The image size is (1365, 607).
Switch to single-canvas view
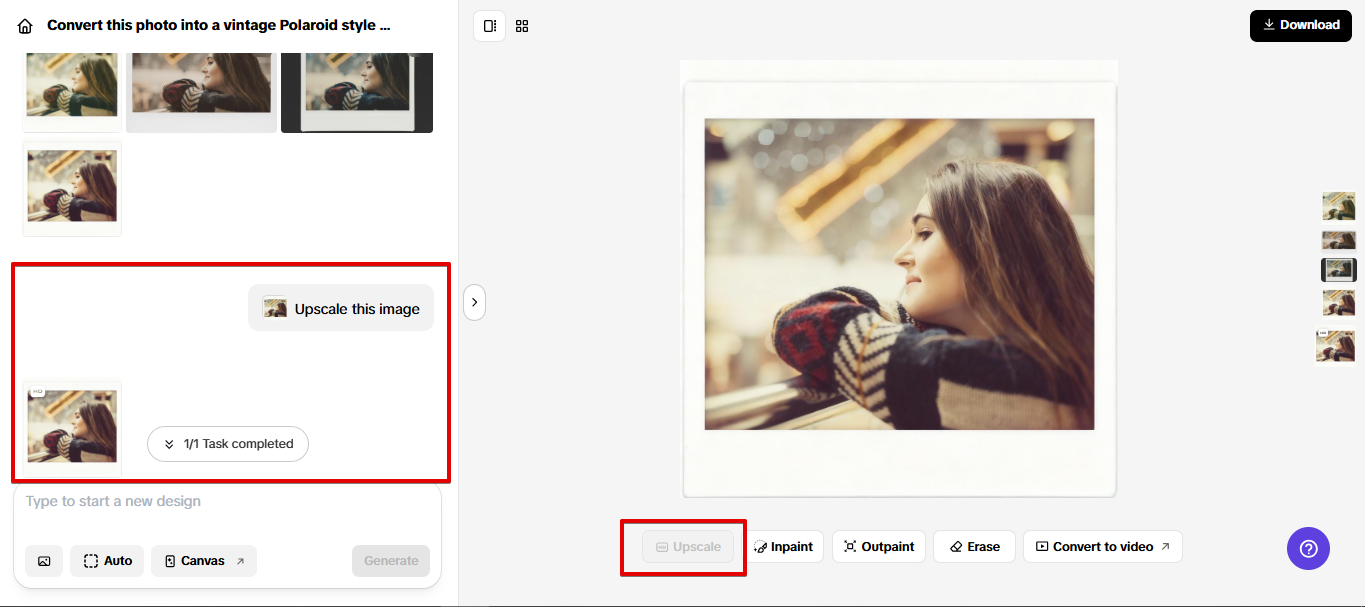pyautogui.click(x=489, y=26)
